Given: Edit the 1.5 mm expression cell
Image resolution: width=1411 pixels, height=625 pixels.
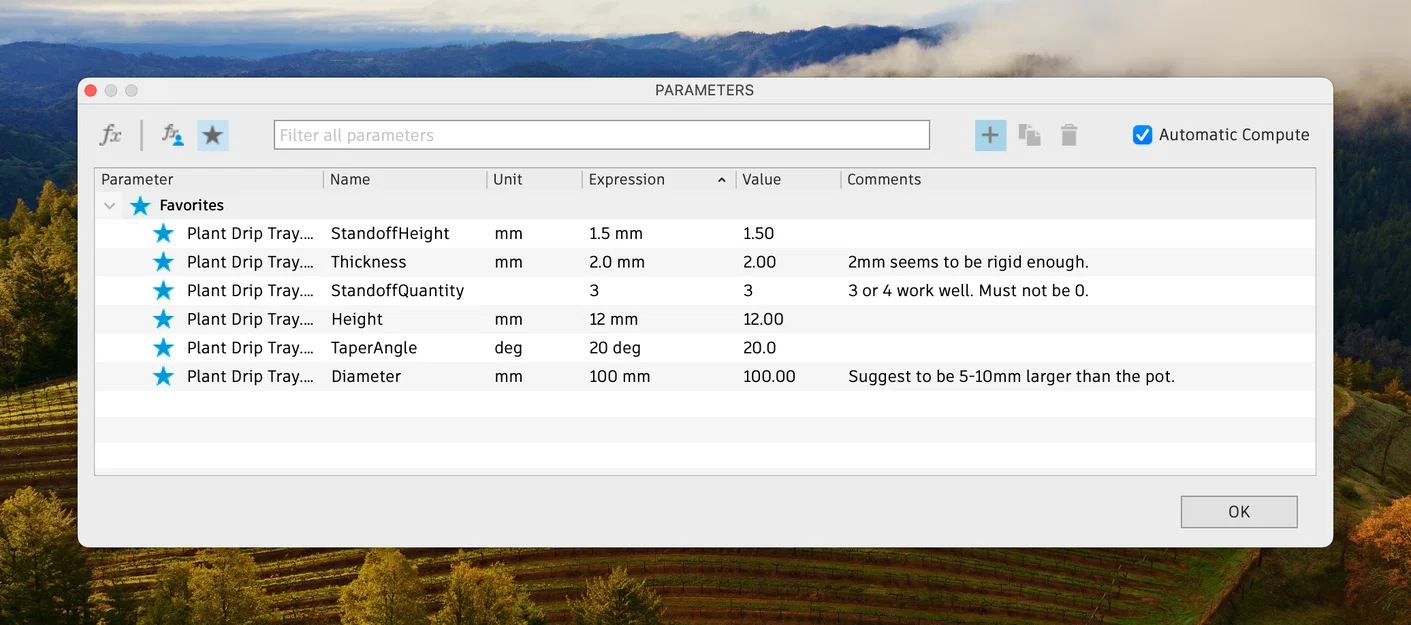Looking at the screenshot, I should [616, 233].
